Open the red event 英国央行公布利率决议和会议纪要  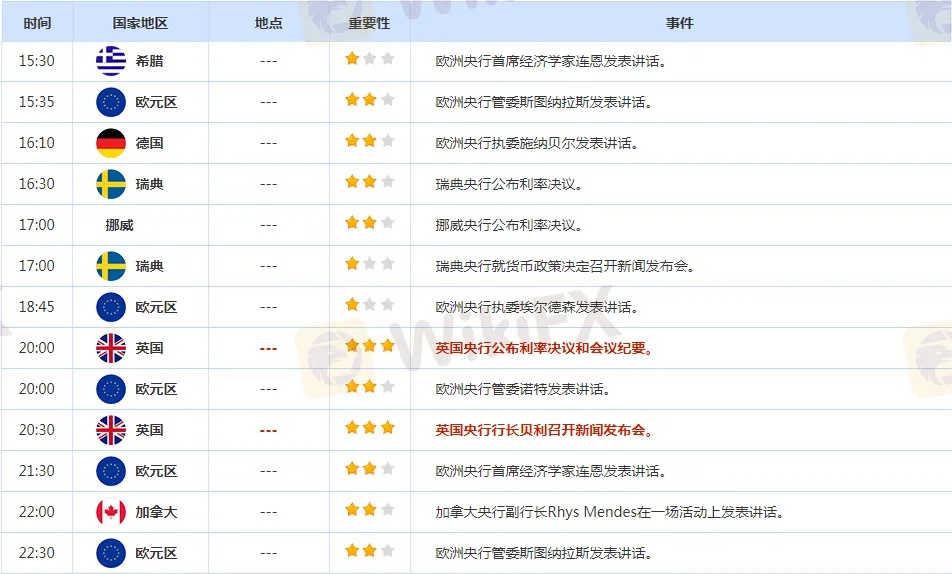pos(544,348)
